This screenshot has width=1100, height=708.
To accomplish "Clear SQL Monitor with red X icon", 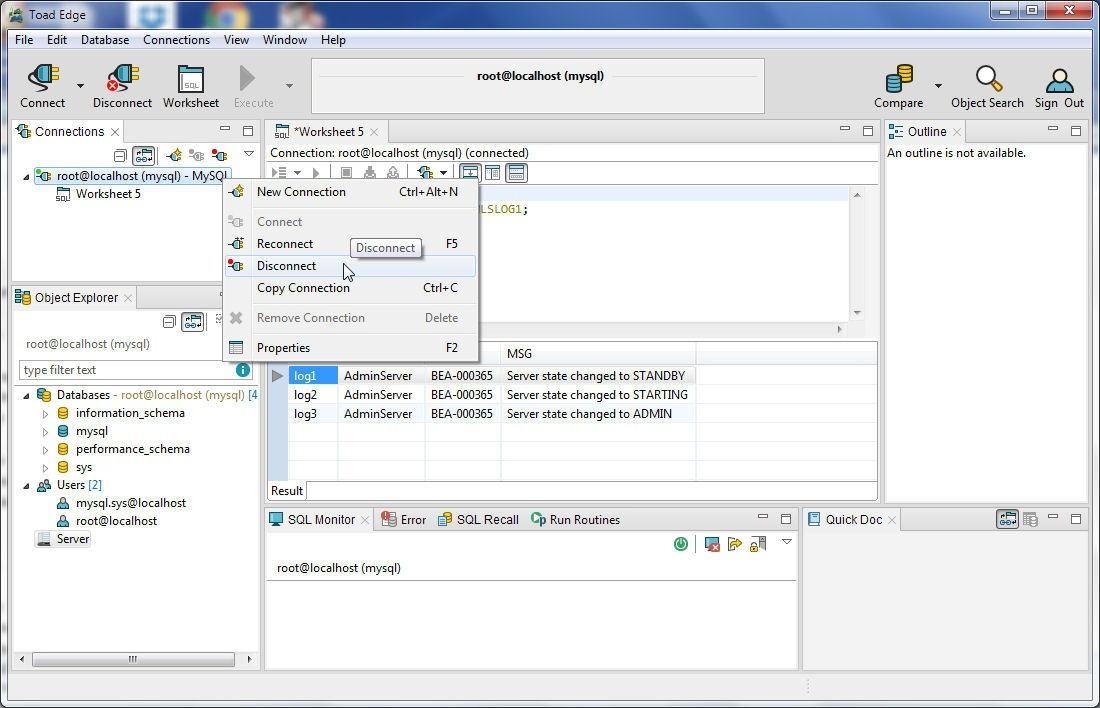I will [x=712, y=545].
